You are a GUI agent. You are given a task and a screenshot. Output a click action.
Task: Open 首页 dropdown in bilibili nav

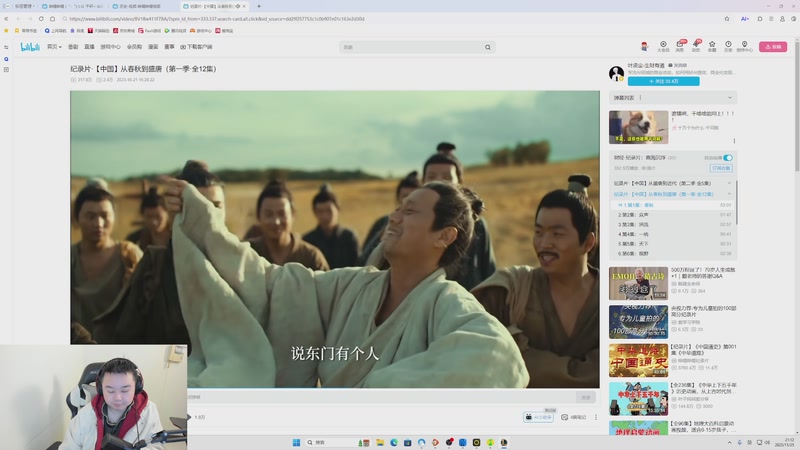pyautogui.click(x=54, y=47)
